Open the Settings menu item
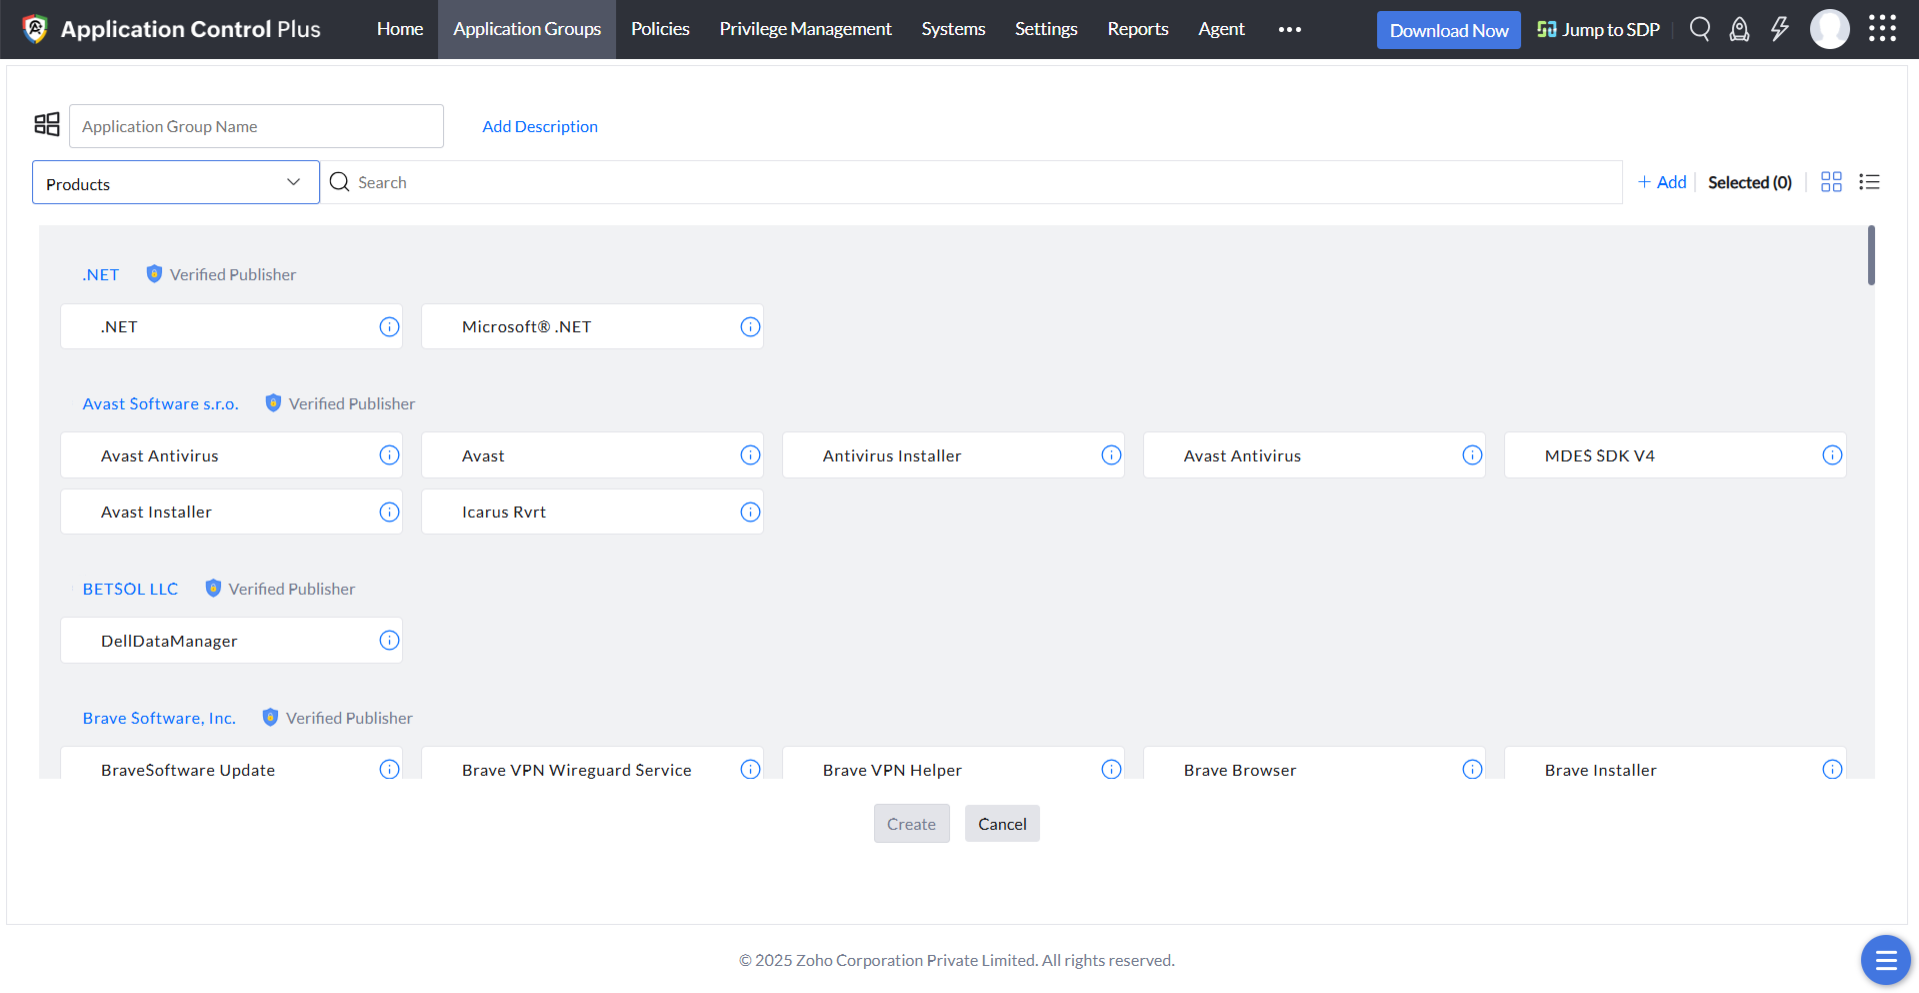1919x993 pixels. tap(1046, 29)
